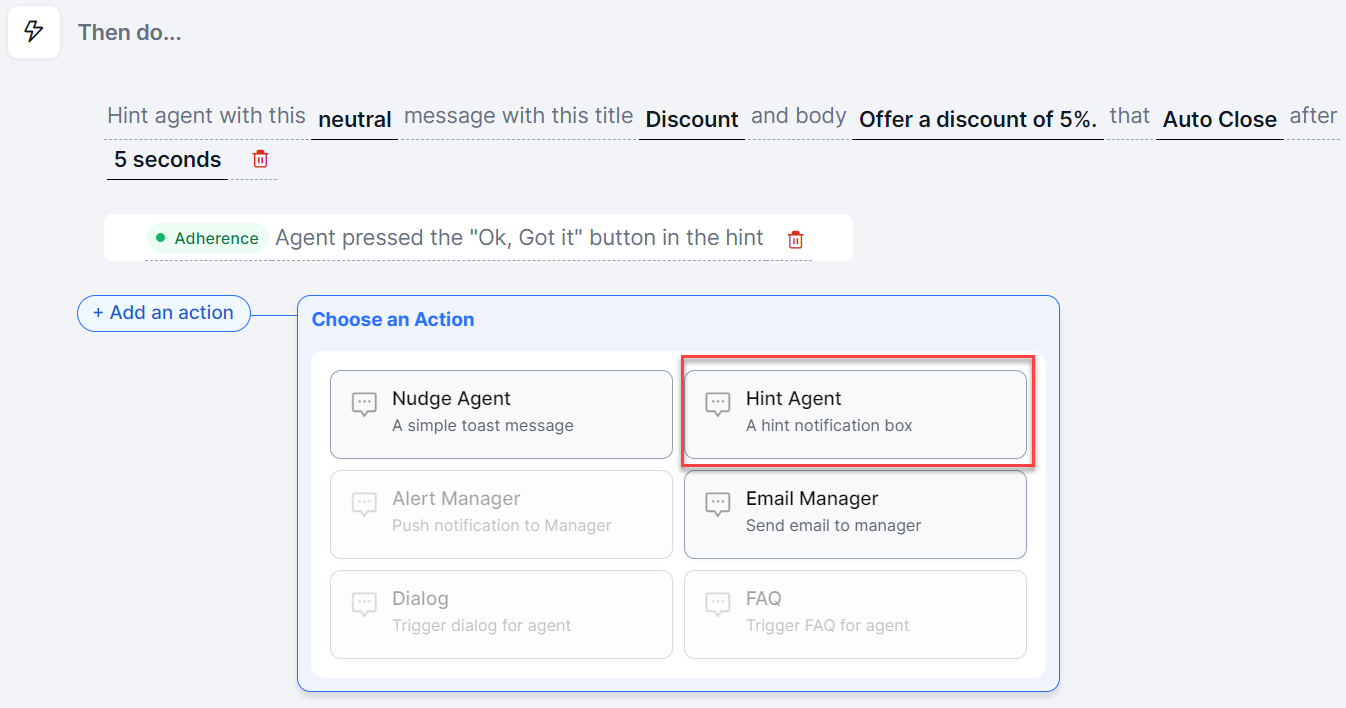The width and height of the screenshot is (1346, 708).
Task: Edit the Discount title field
Action: click(x=691, y=120)
